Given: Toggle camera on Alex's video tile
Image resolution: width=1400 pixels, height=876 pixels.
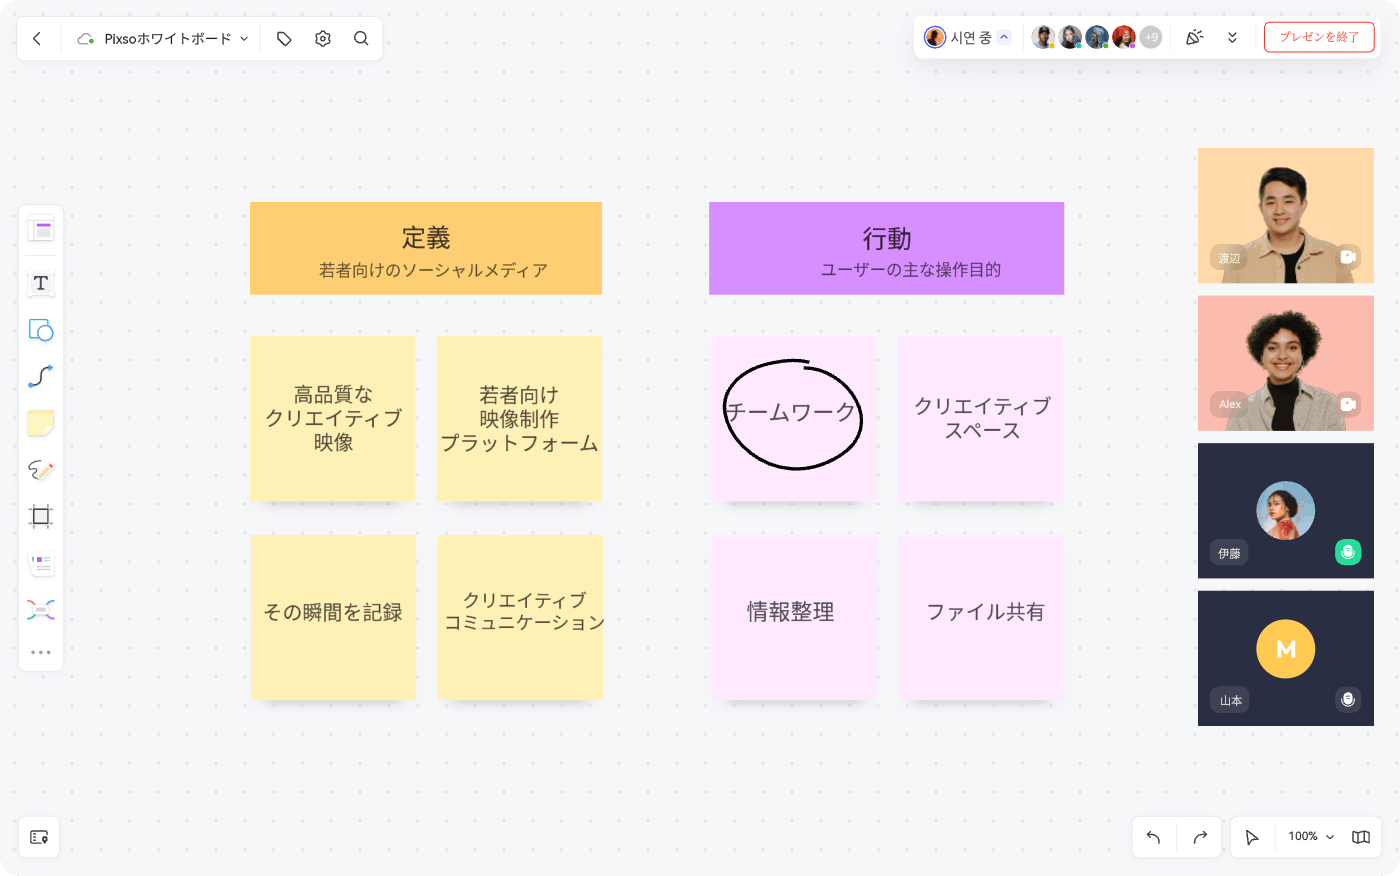Looking at the screenshot, I should click(1348, 404).
